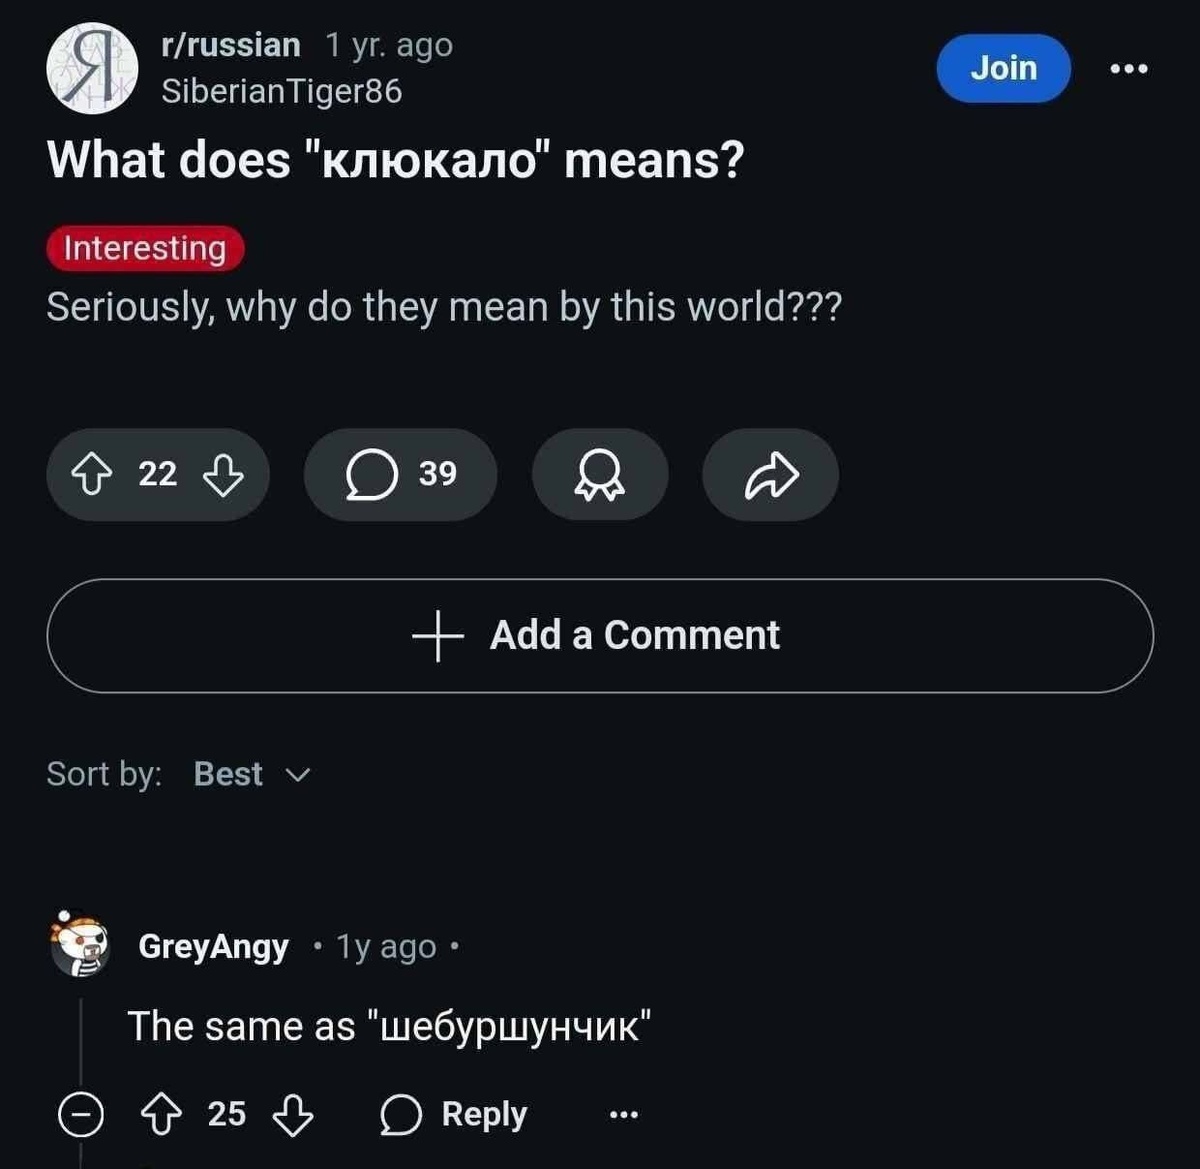Open GreyAngy's comment overflow menu
The height and width of the screenshot is (1169, 1200).
coord(622,1113)
